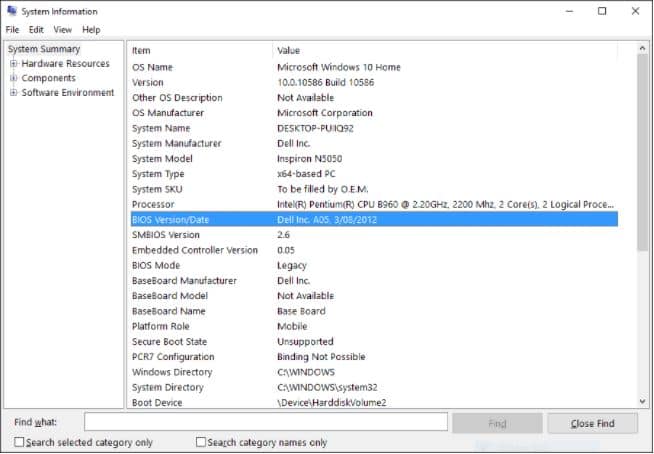Expand the Software Environment node
This screenshot has width=654, height=454.
(x=13, y=93)
